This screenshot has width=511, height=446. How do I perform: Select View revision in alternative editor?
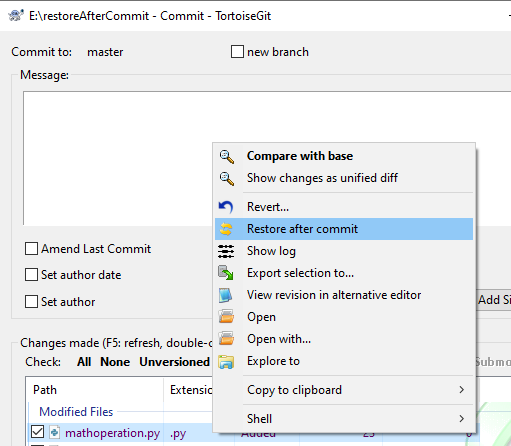tap(344, 295)
